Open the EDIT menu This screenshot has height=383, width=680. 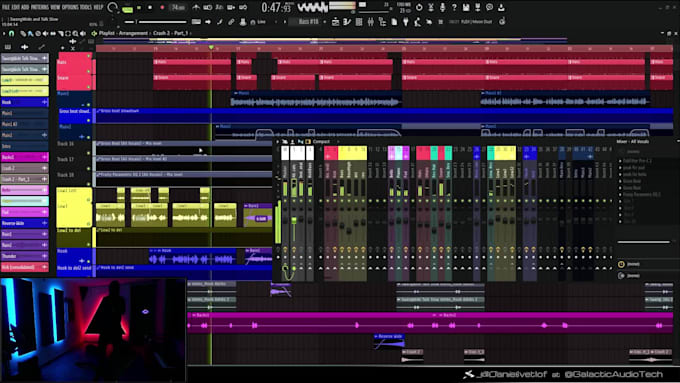16,7
